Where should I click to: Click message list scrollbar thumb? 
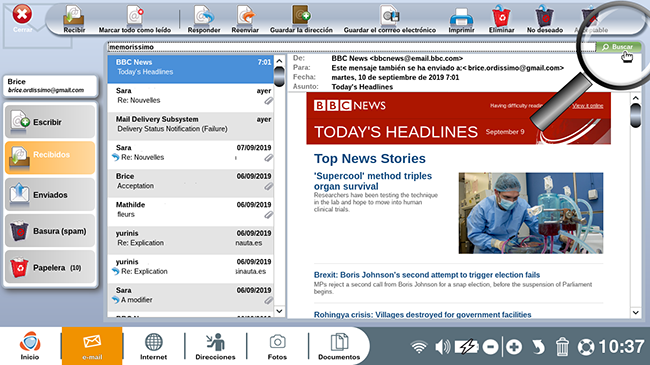pos(279,76)
